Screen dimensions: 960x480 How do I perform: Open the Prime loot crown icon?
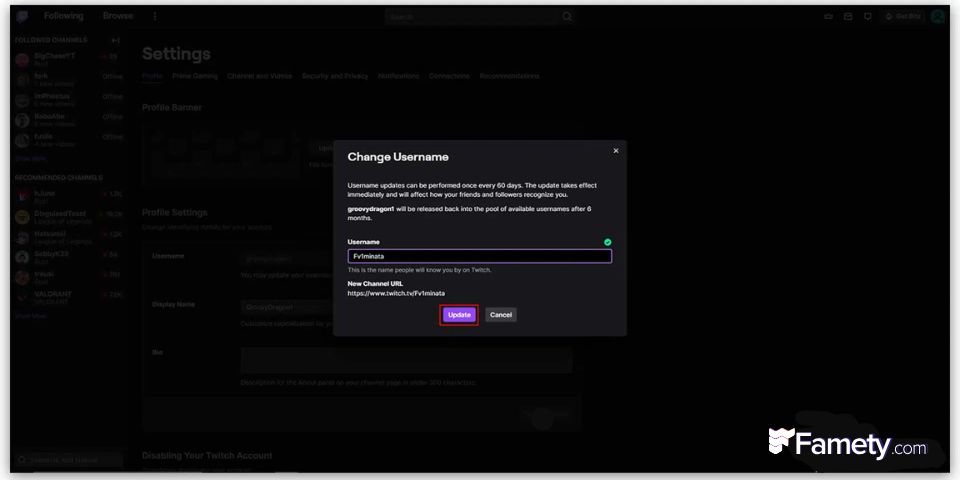point(828,17)
